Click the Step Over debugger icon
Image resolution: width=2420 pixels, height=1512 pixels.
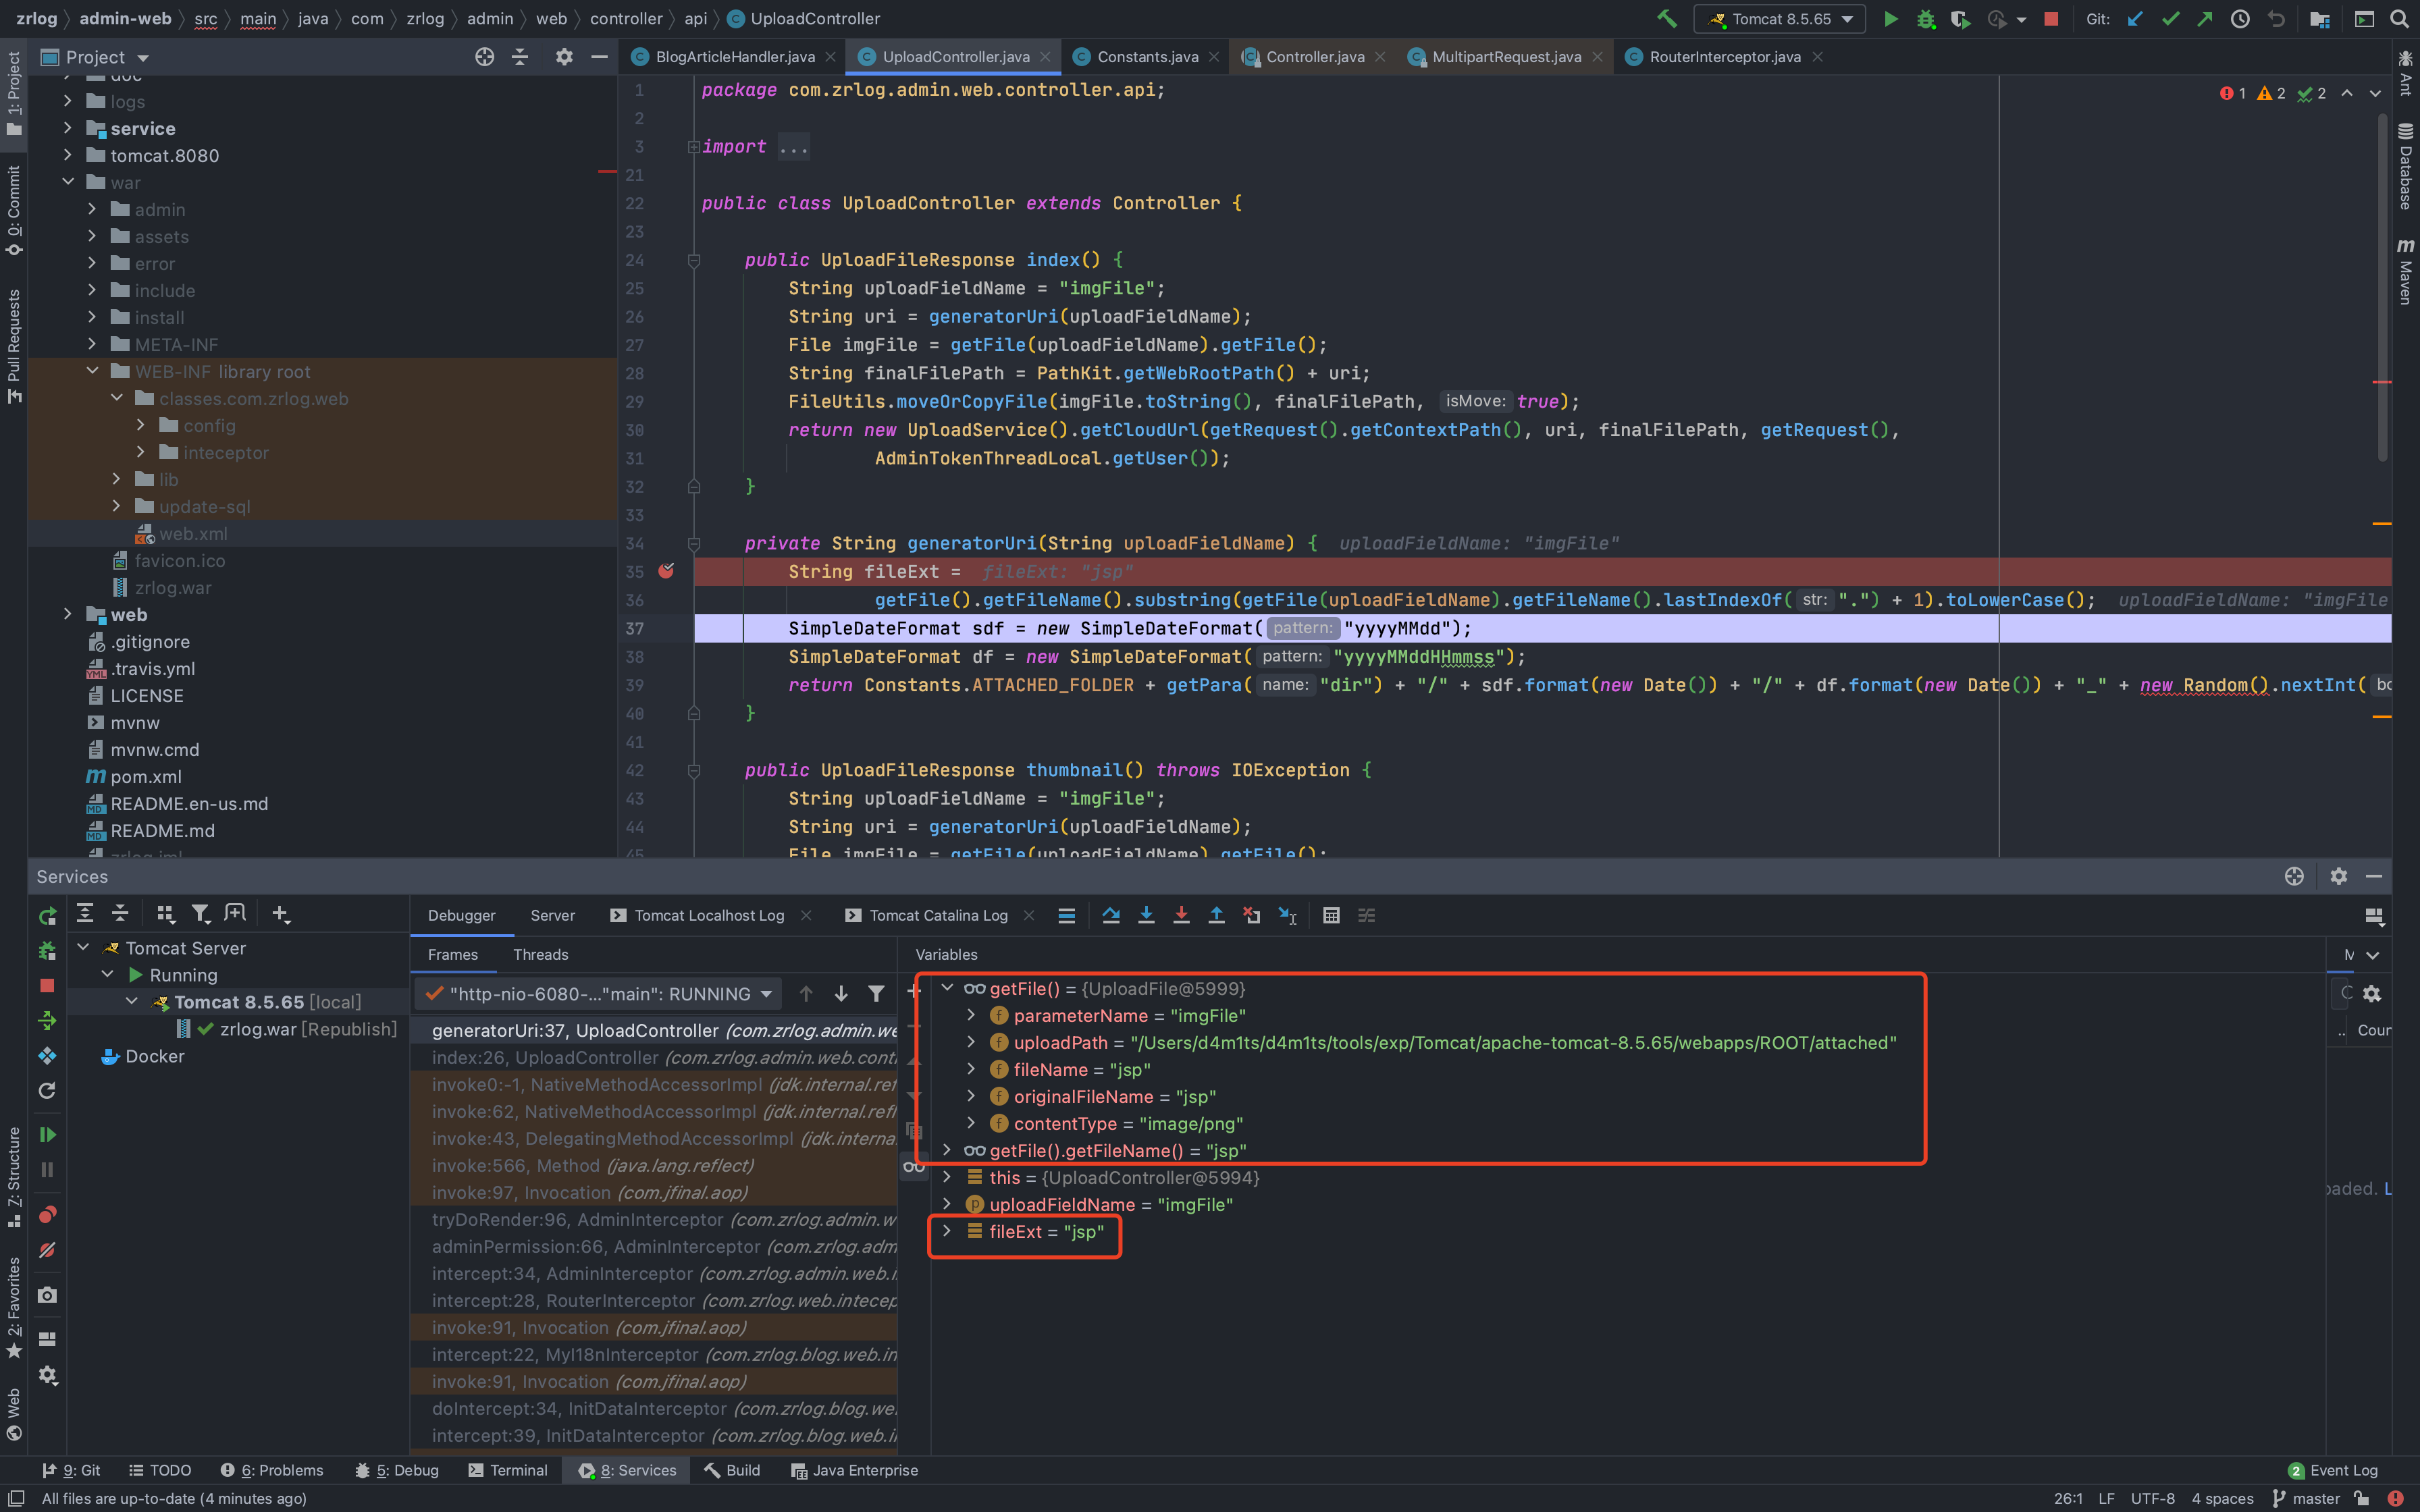(x=1110, y=915)
